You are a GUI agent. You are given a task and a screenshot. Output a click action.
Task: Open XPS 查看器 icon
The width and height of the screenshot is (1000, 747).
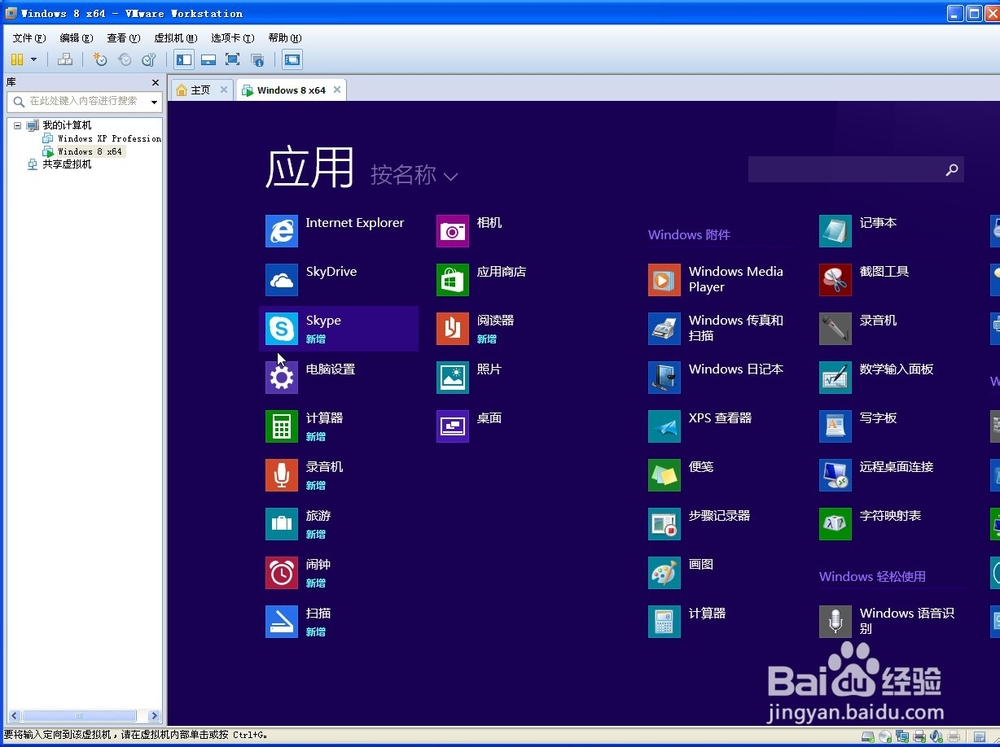[664, 426]
